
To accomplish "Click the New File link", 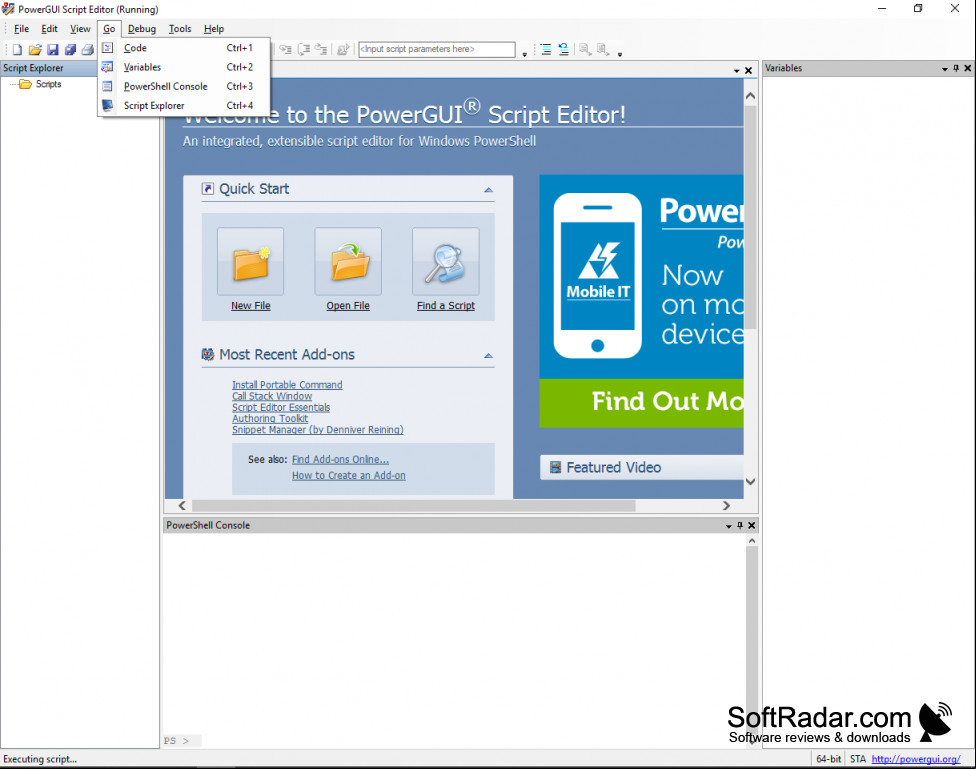I will 251,306.
